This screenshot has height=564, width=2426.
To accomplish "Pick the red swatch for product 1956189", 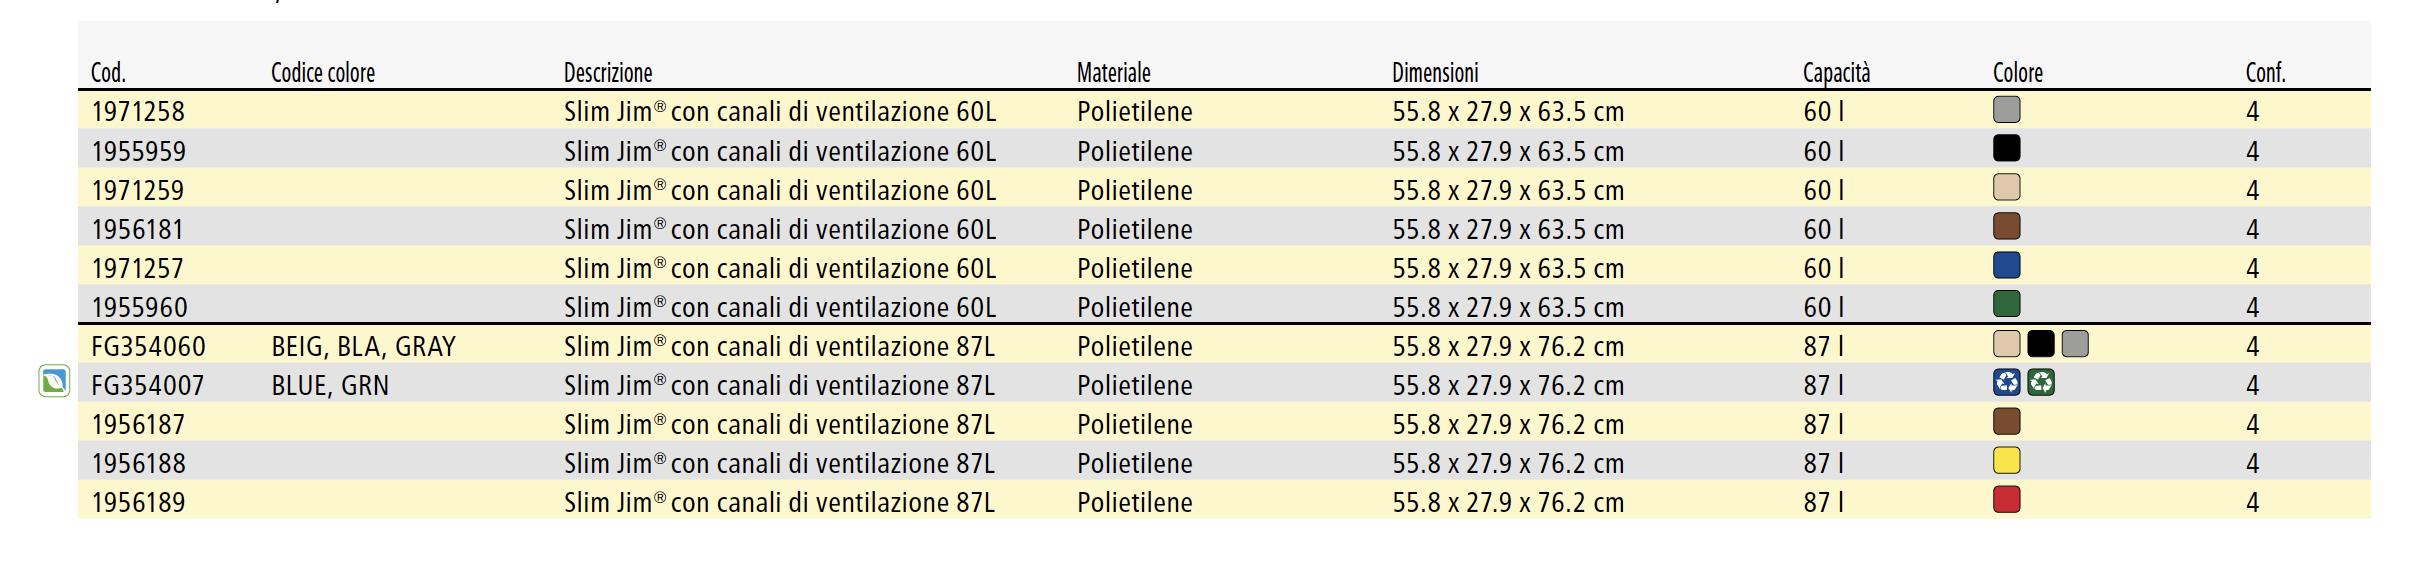I will pos(2006,499).
